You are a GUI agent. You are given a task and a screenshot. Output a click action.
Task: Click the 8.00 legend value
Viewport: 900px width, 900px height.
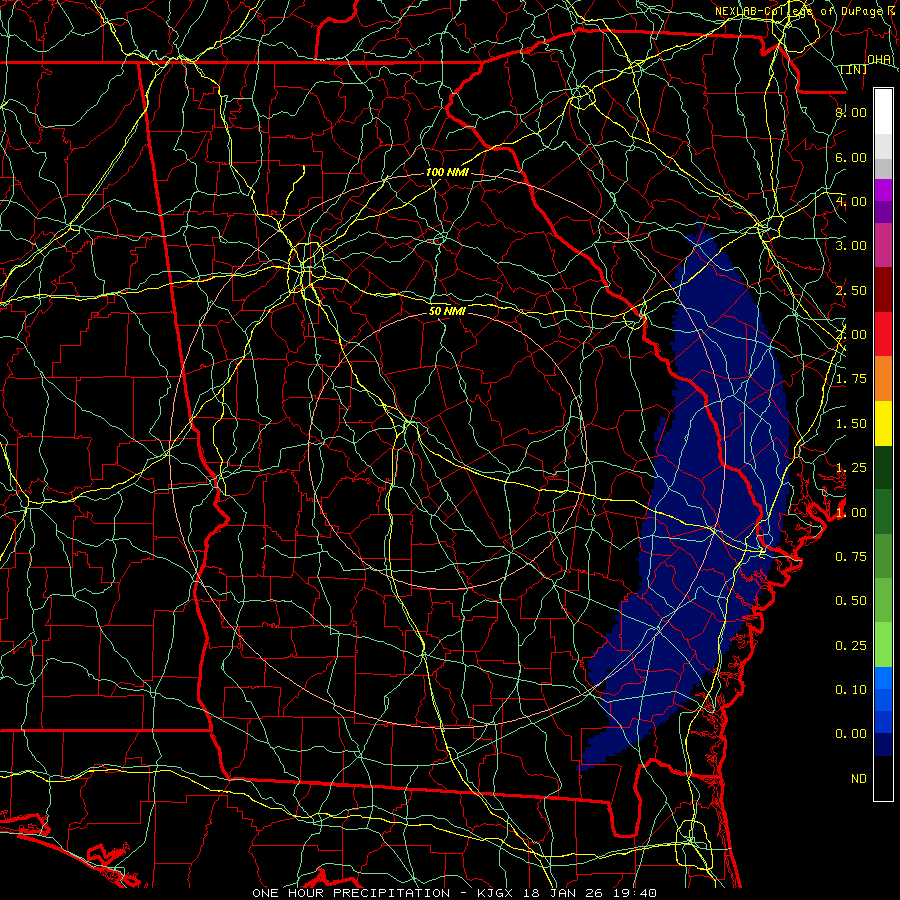point(851,112)
